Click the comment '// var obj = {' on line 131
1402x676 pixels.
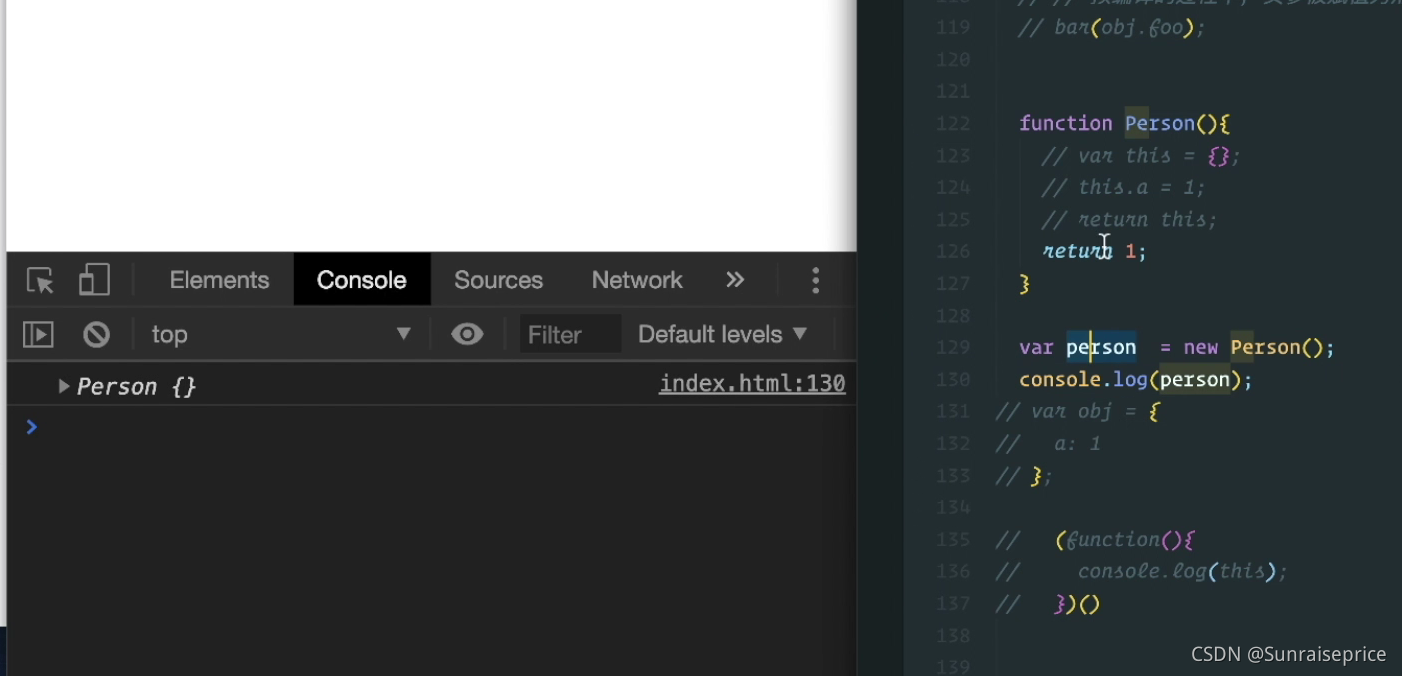click(x=1078, y=412)
